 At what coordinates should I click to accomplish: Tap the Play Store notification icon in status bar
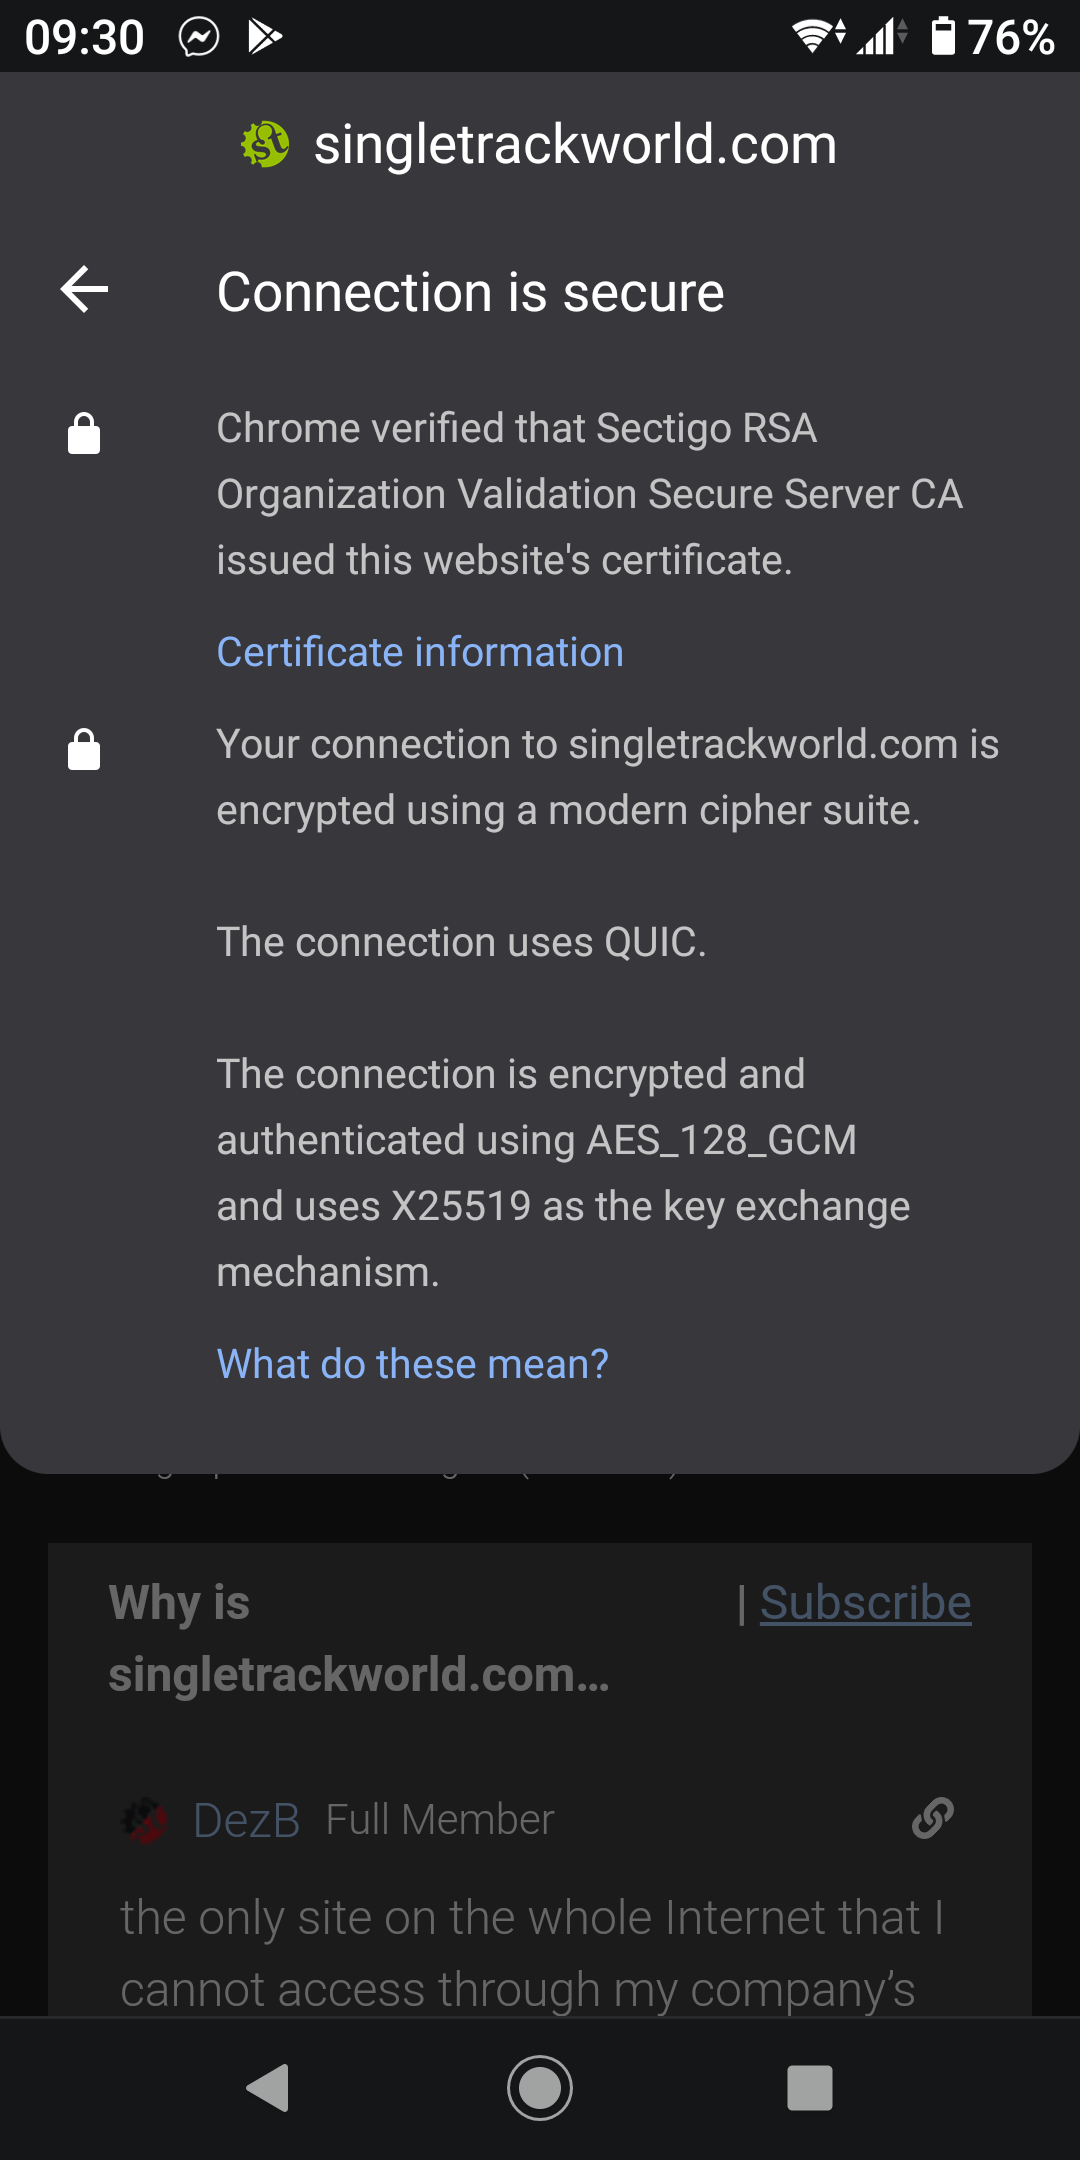point(265,37)
